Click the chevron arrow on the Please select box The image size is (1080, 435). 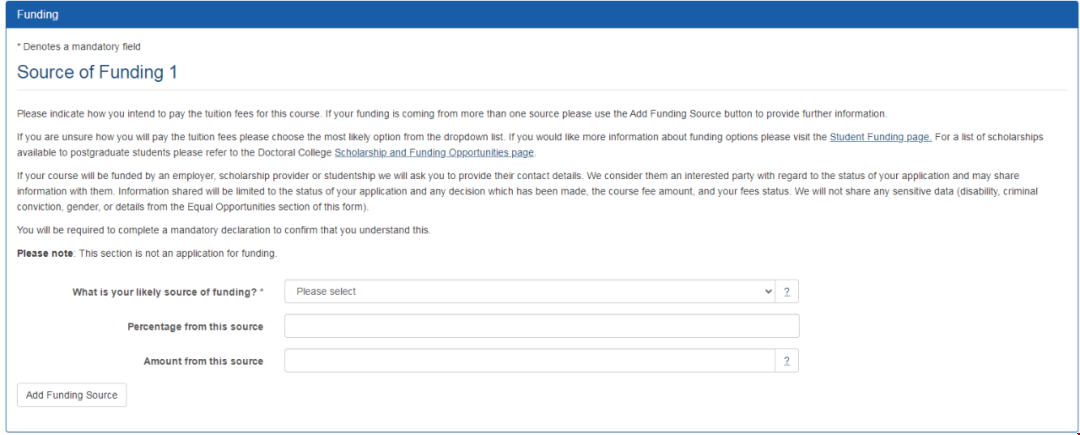coord(768,291)
